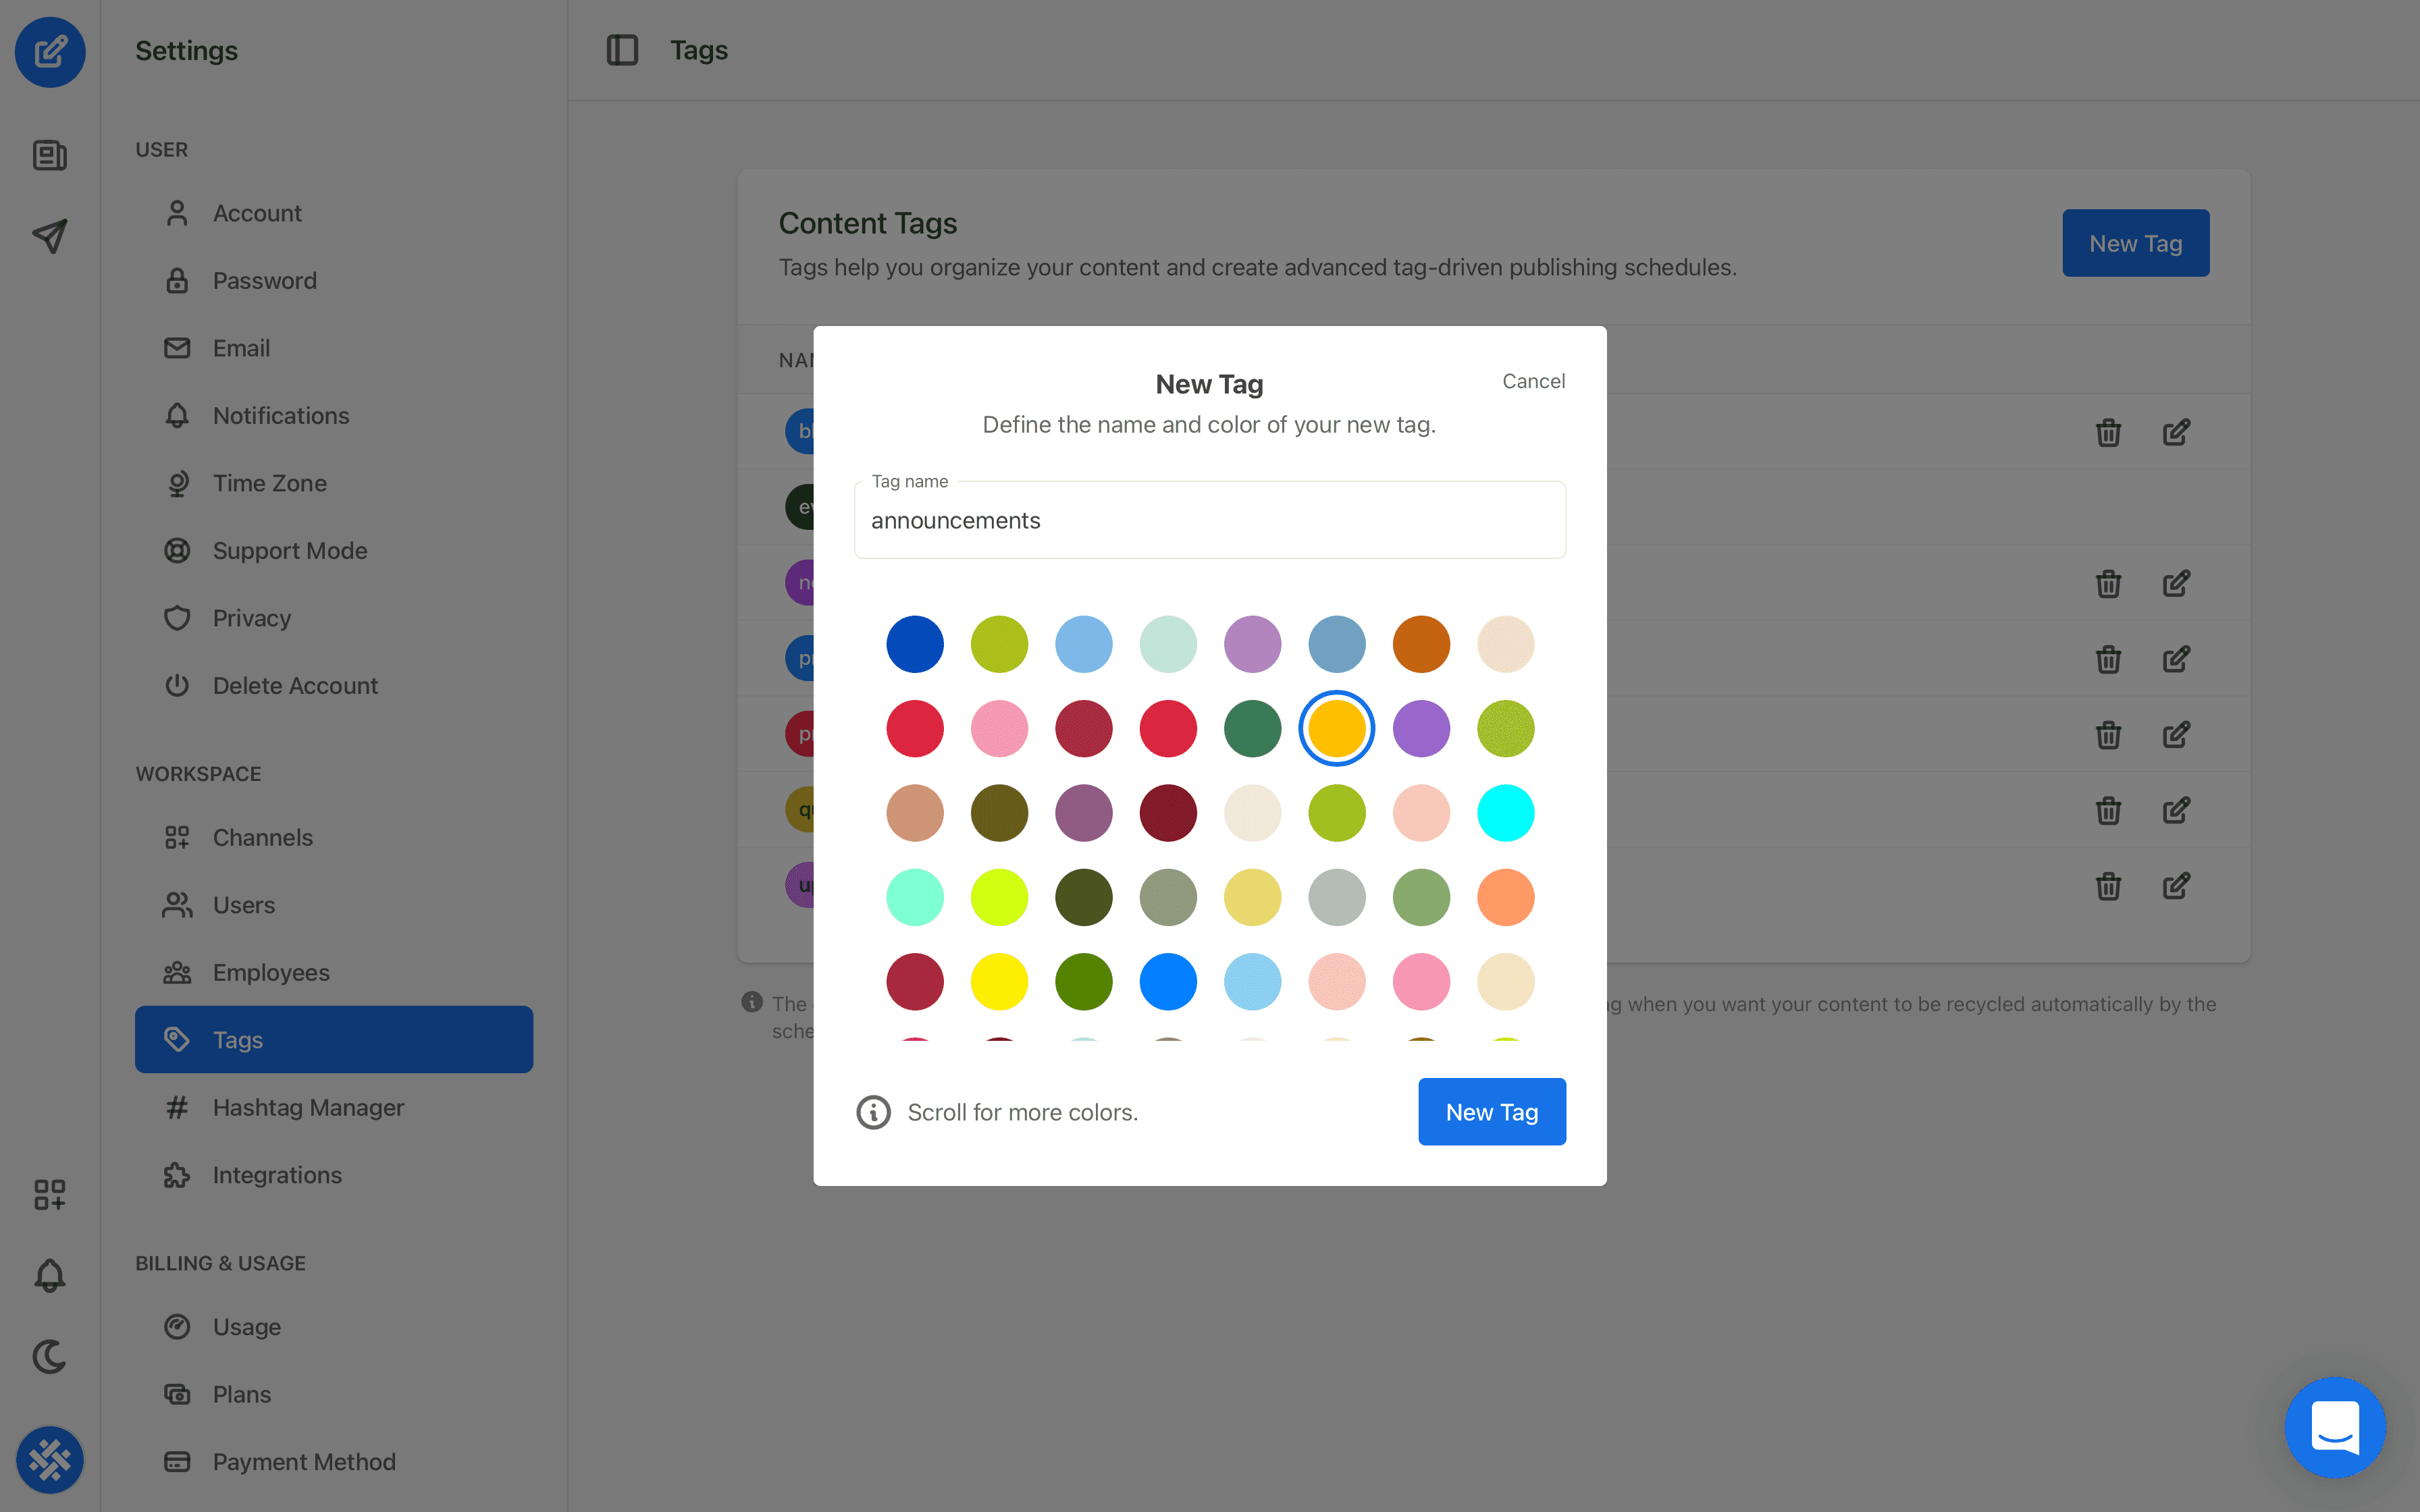This screenshot has height=1512, width=2420.
Task: Pick the dark blue color swatch
Action: point(914,644)
